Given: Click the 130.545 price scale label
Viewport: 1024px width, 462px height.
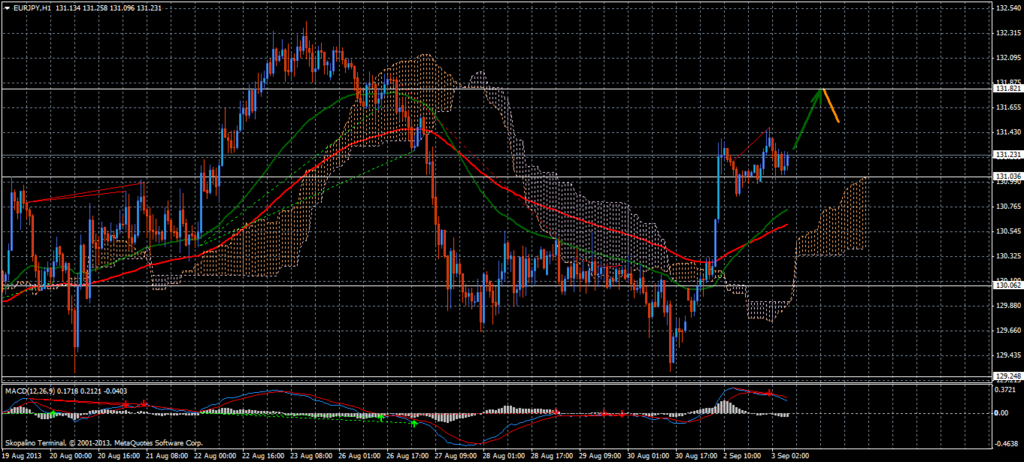Looking at the screenshot, I should coord(1007,231).
